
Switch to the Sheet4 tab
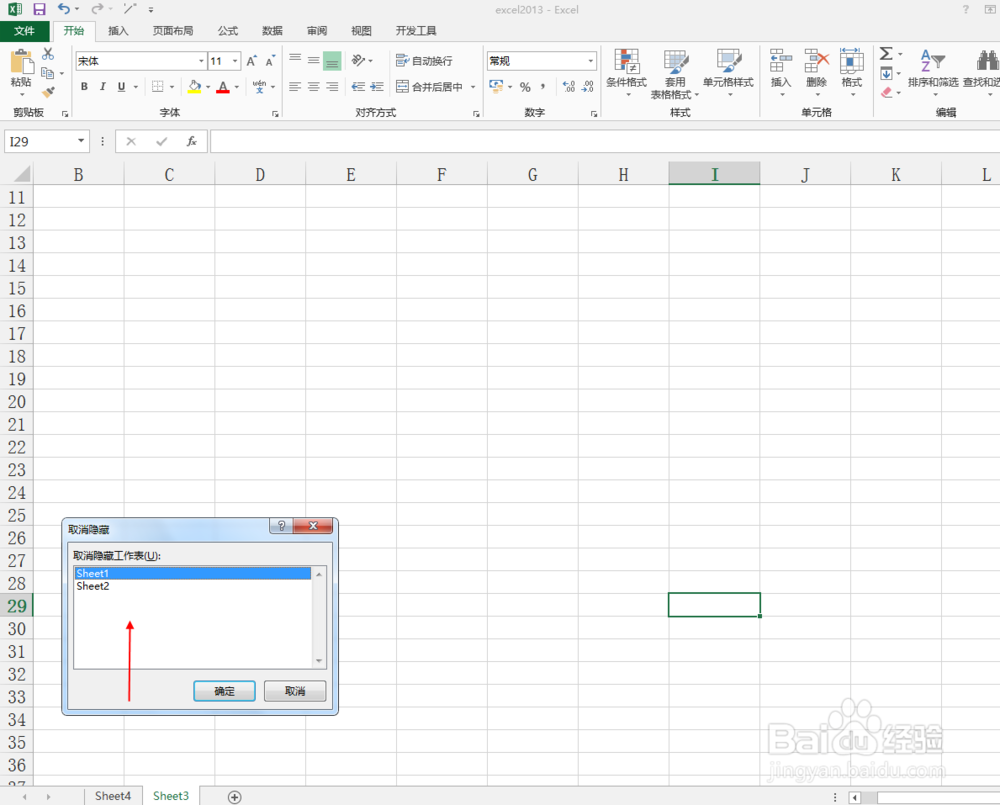(112, 795)
